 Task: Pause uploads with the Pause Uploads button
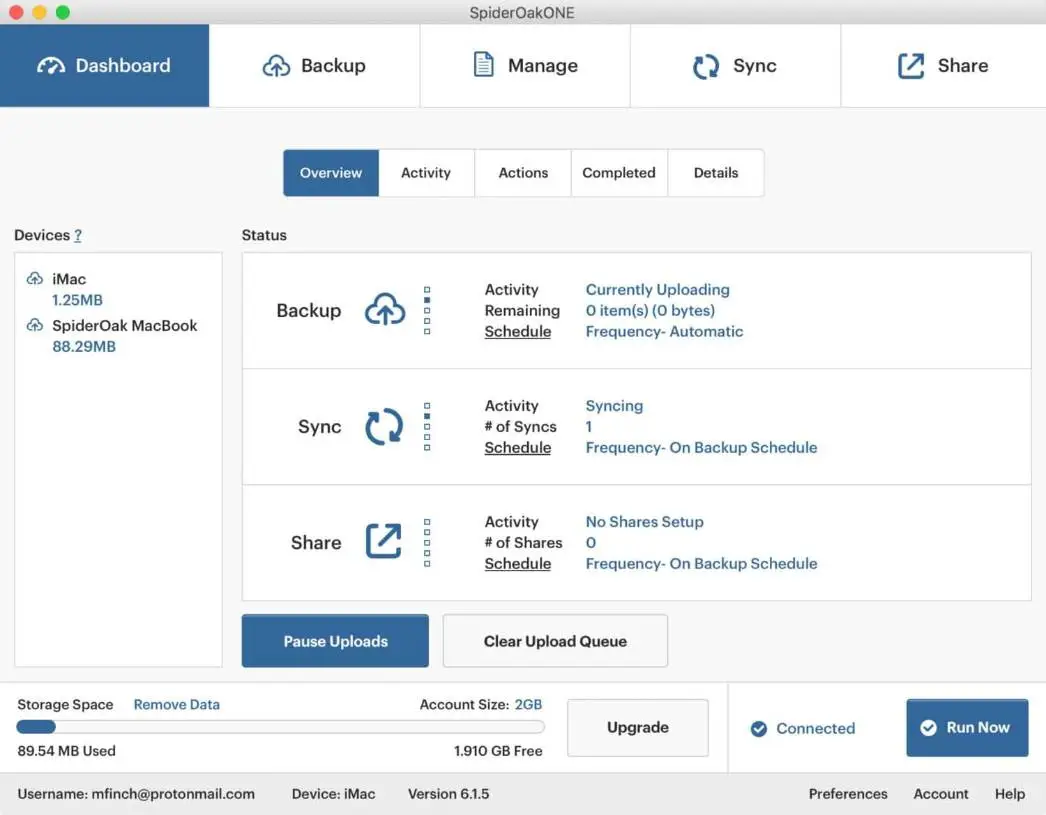coord(336,641)
